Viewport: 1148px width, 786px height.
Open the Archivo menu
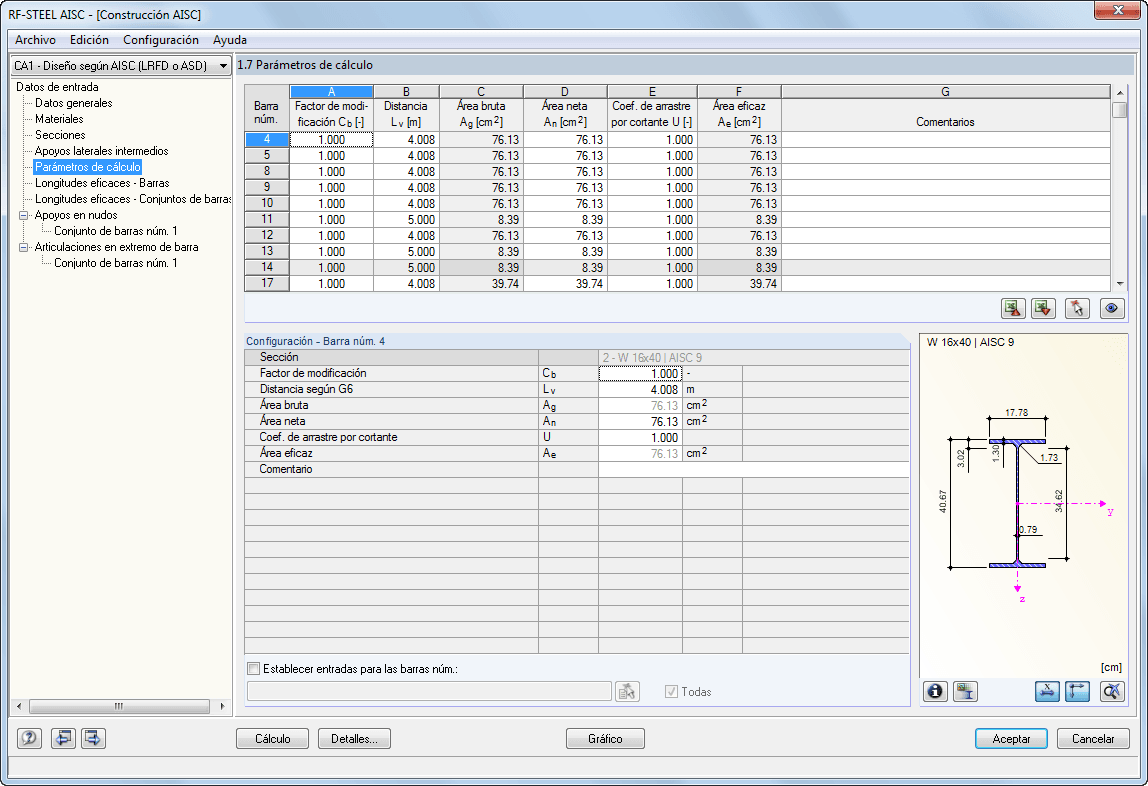[x=35, y=40]
